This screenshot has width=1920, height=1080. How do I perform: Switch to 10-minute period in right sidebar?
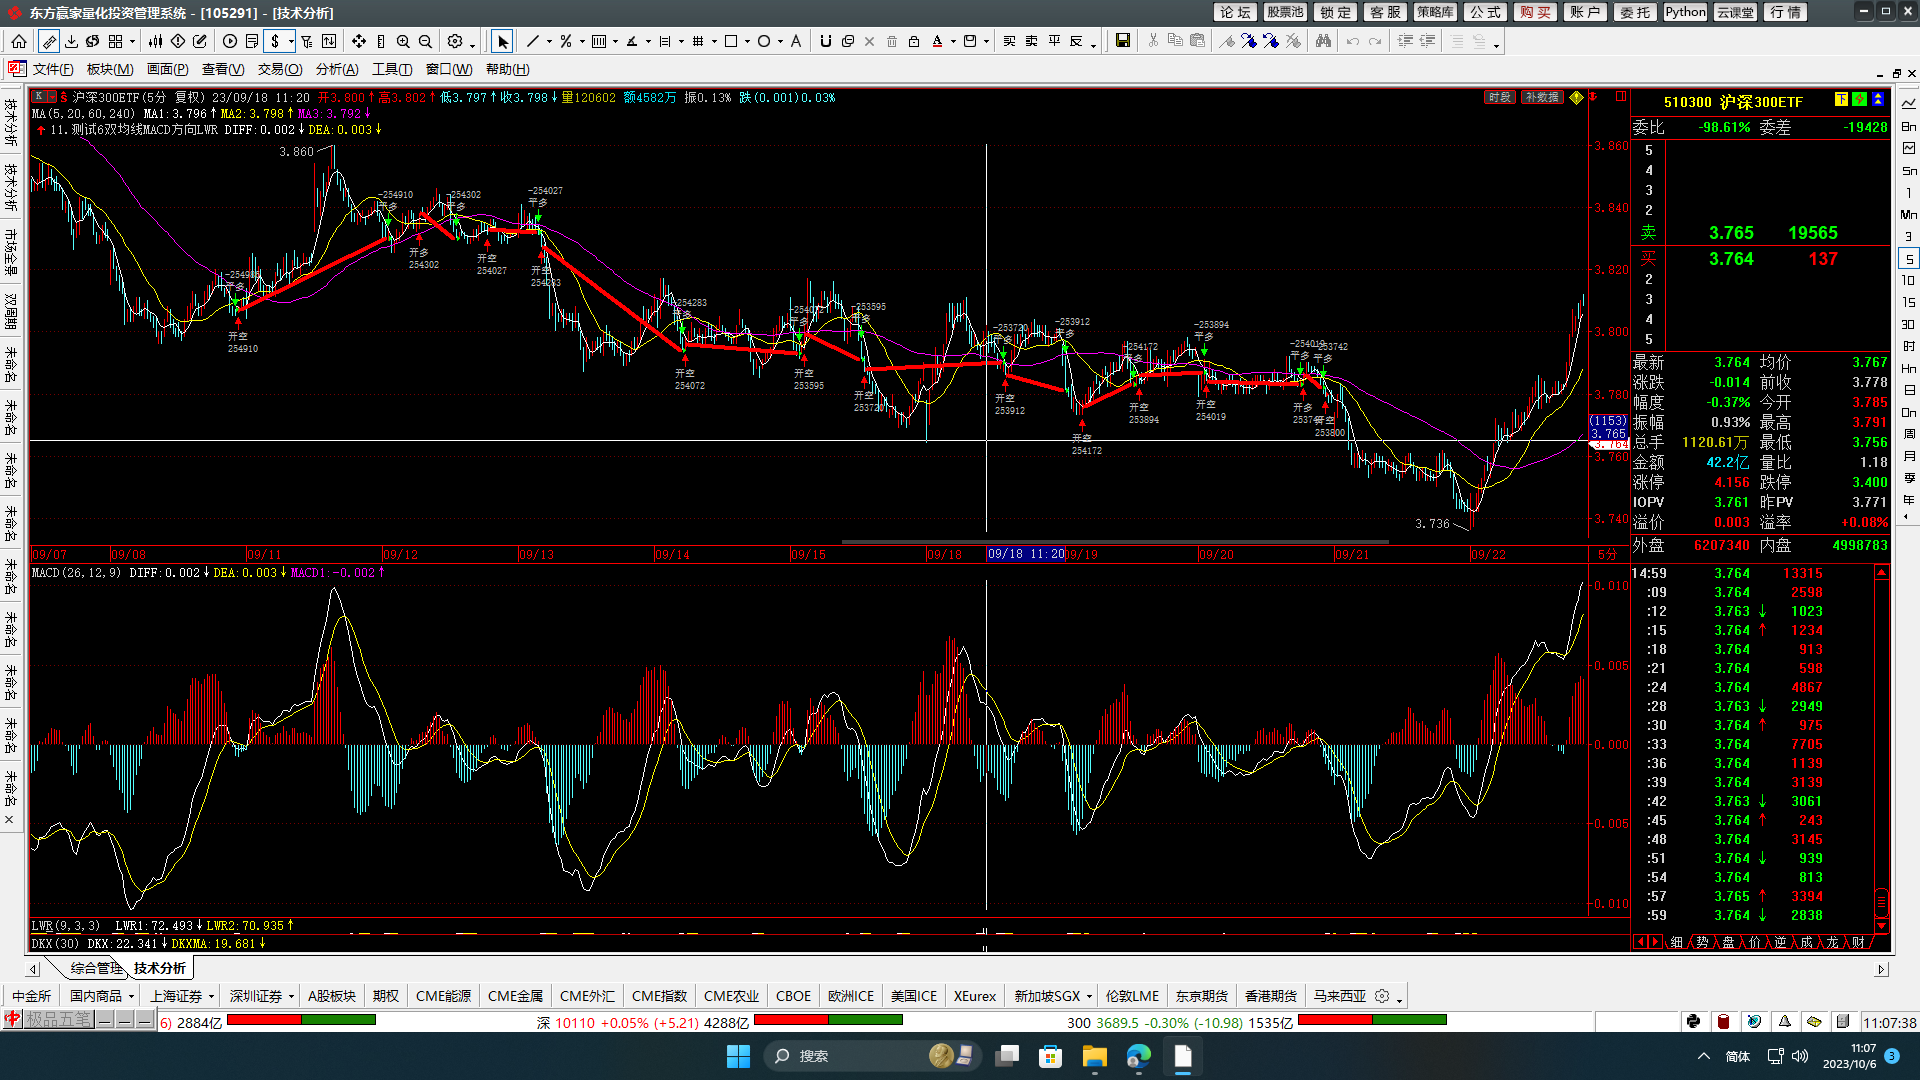[1908, 281]
